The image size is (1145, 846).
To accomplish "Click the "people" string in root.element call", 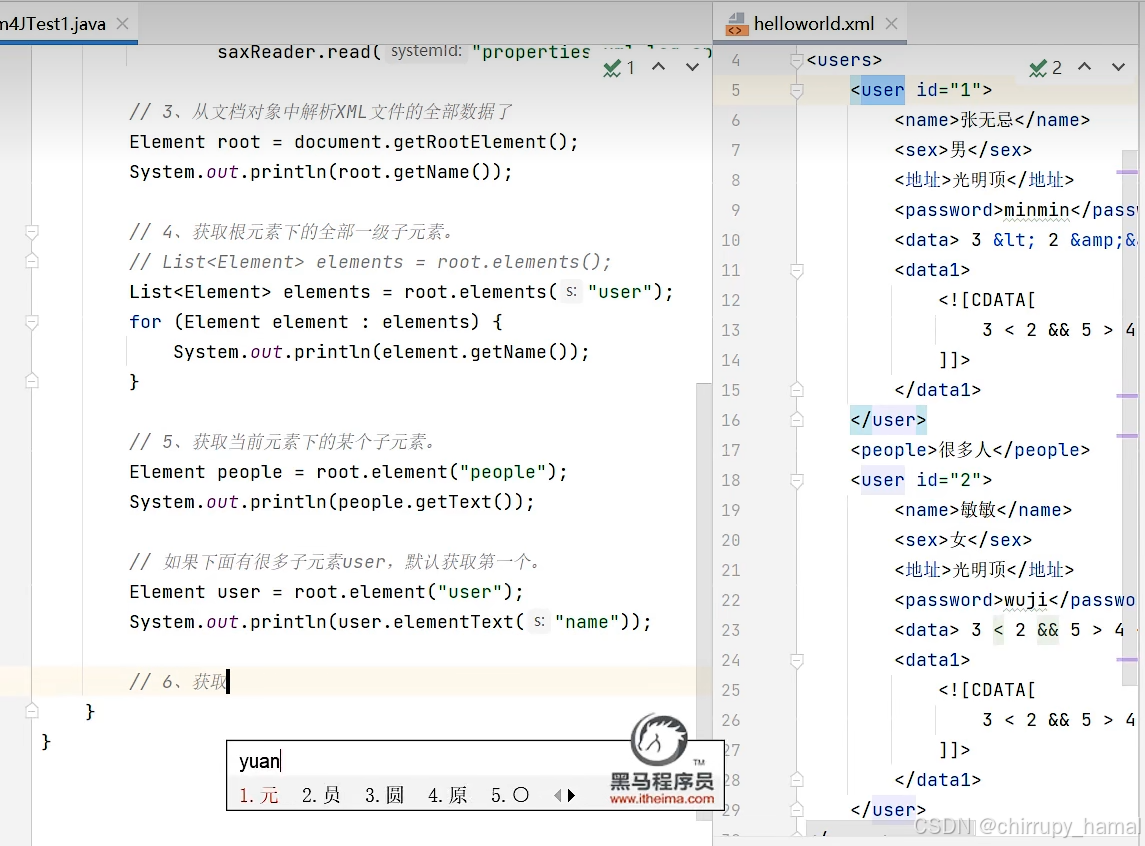I will 502,472.
